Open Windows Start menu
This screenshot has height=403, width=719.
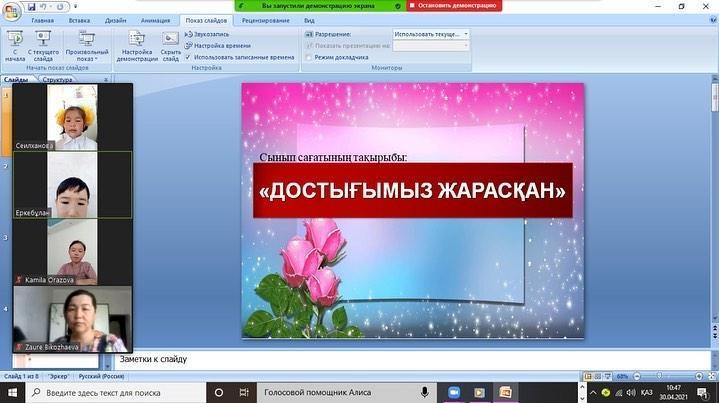tap(12, 393)
